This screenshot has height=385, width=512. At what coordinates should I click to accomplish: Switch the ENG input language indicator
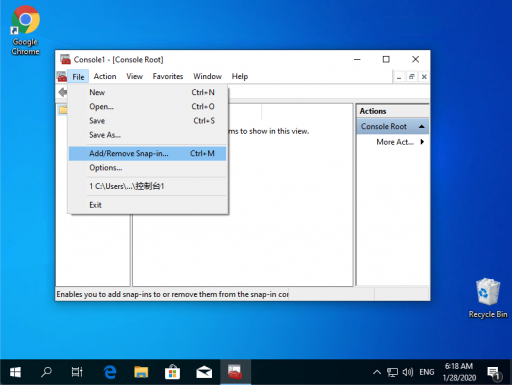click(x=427, y=372)
